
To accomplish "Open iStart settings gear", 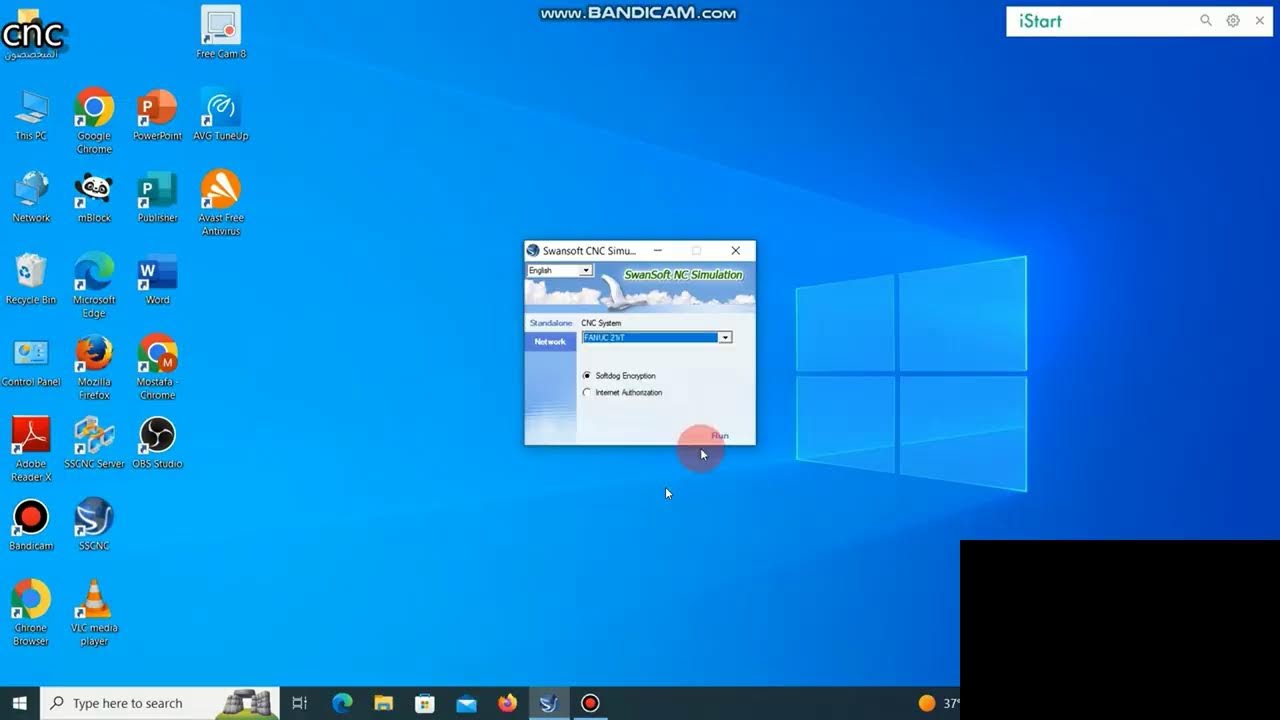I will (x=1233, y=21).
